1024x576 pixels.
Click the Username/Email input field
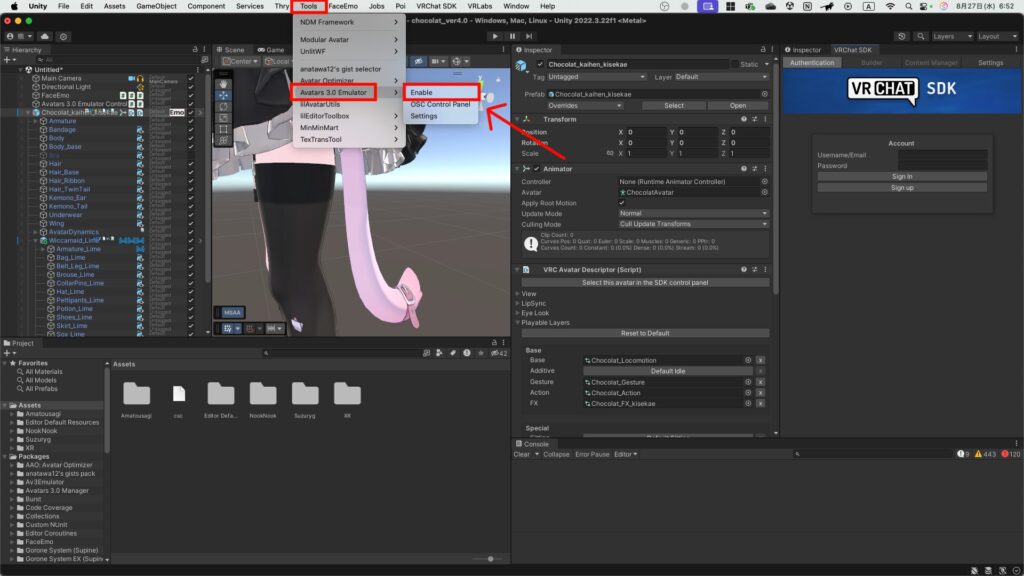(x=944, y=157)
